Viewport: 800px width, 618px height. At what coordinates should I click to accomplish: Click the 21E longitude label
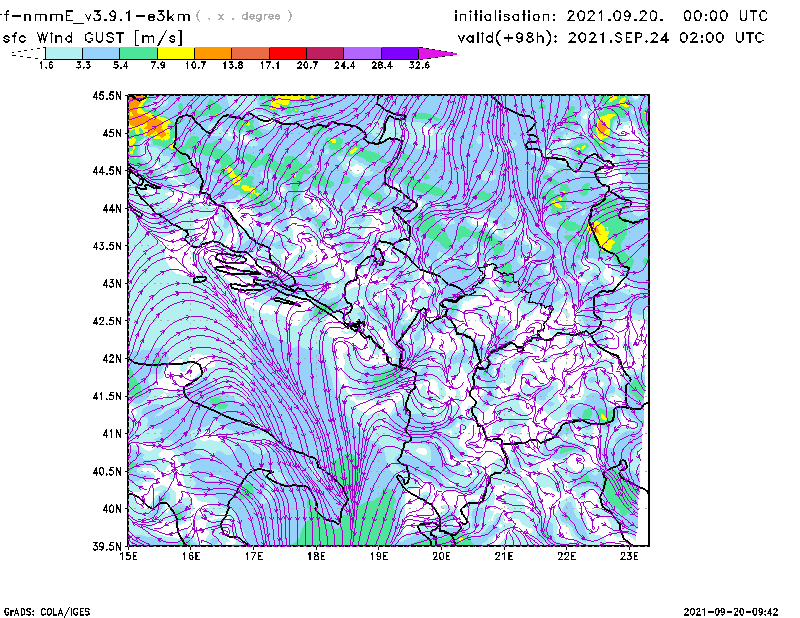coord(504,556)
